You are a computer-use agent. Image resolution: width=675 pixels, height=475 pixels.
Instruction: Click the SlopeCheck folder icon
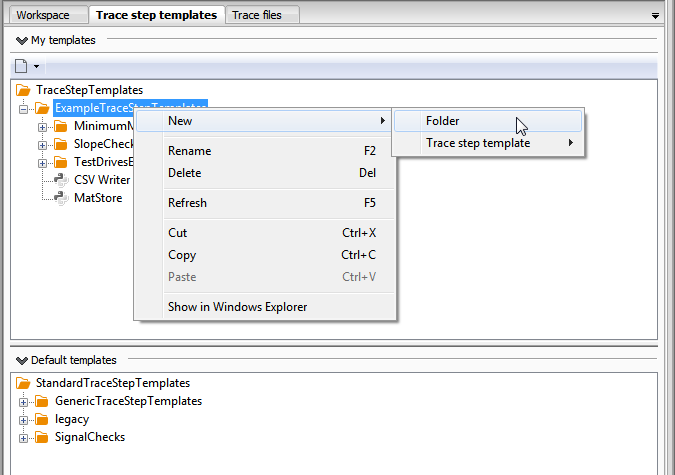click(61, 144)
